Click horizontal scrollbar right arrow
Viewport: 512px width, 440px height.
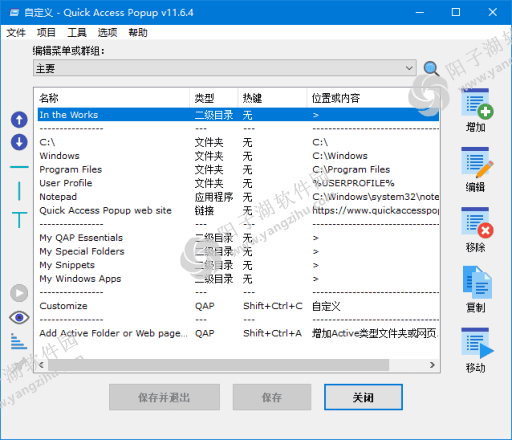(432, 365)
